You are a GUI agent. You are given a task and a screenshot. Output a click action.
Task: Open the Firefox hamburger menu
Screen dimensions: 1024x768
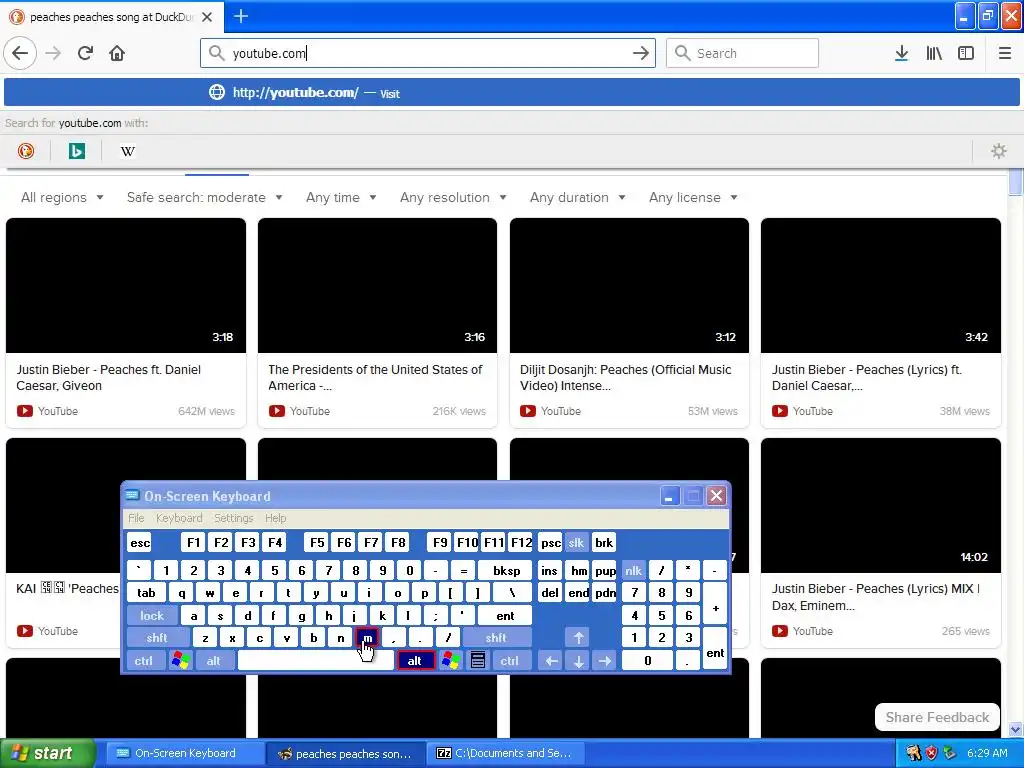point(1005,53)
